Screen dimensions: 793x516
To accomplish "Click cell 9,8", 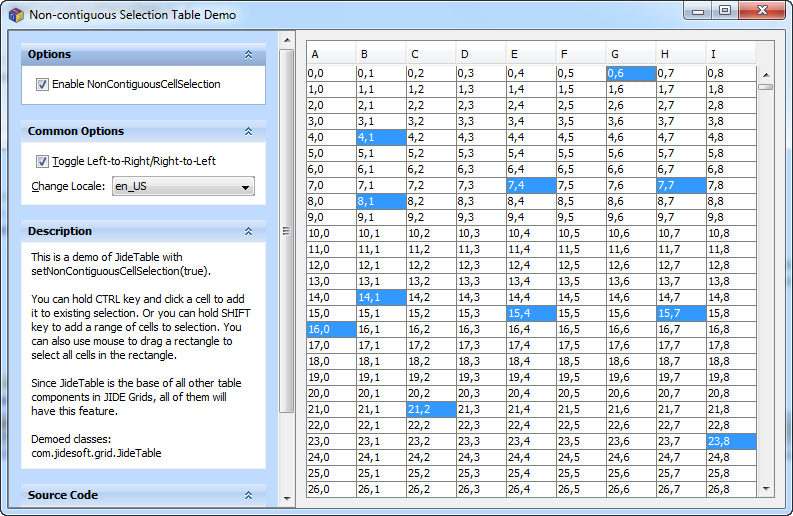I will [731, 218].
